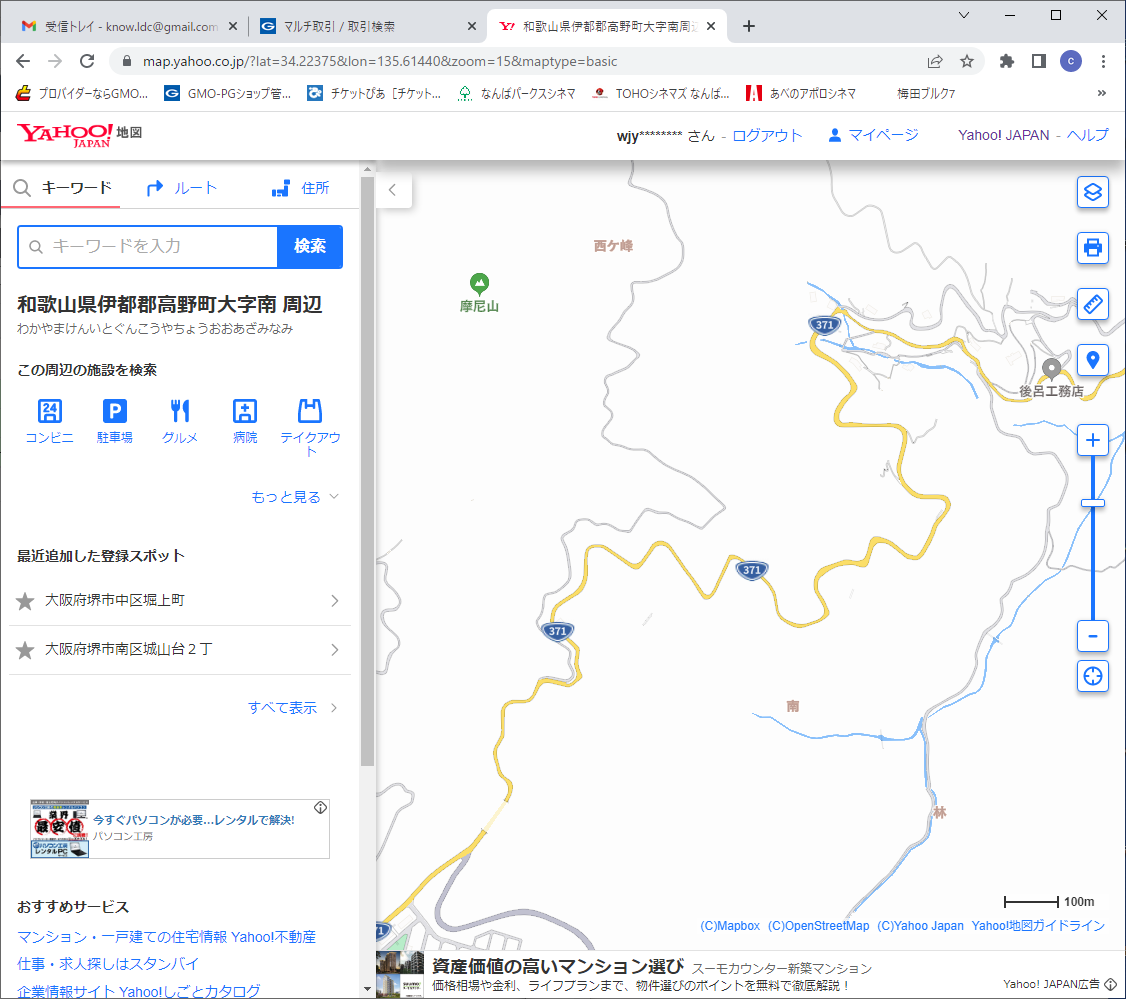Center map on current location icon
Viewport: 1126px width, 999px height.
[1092, 676]
